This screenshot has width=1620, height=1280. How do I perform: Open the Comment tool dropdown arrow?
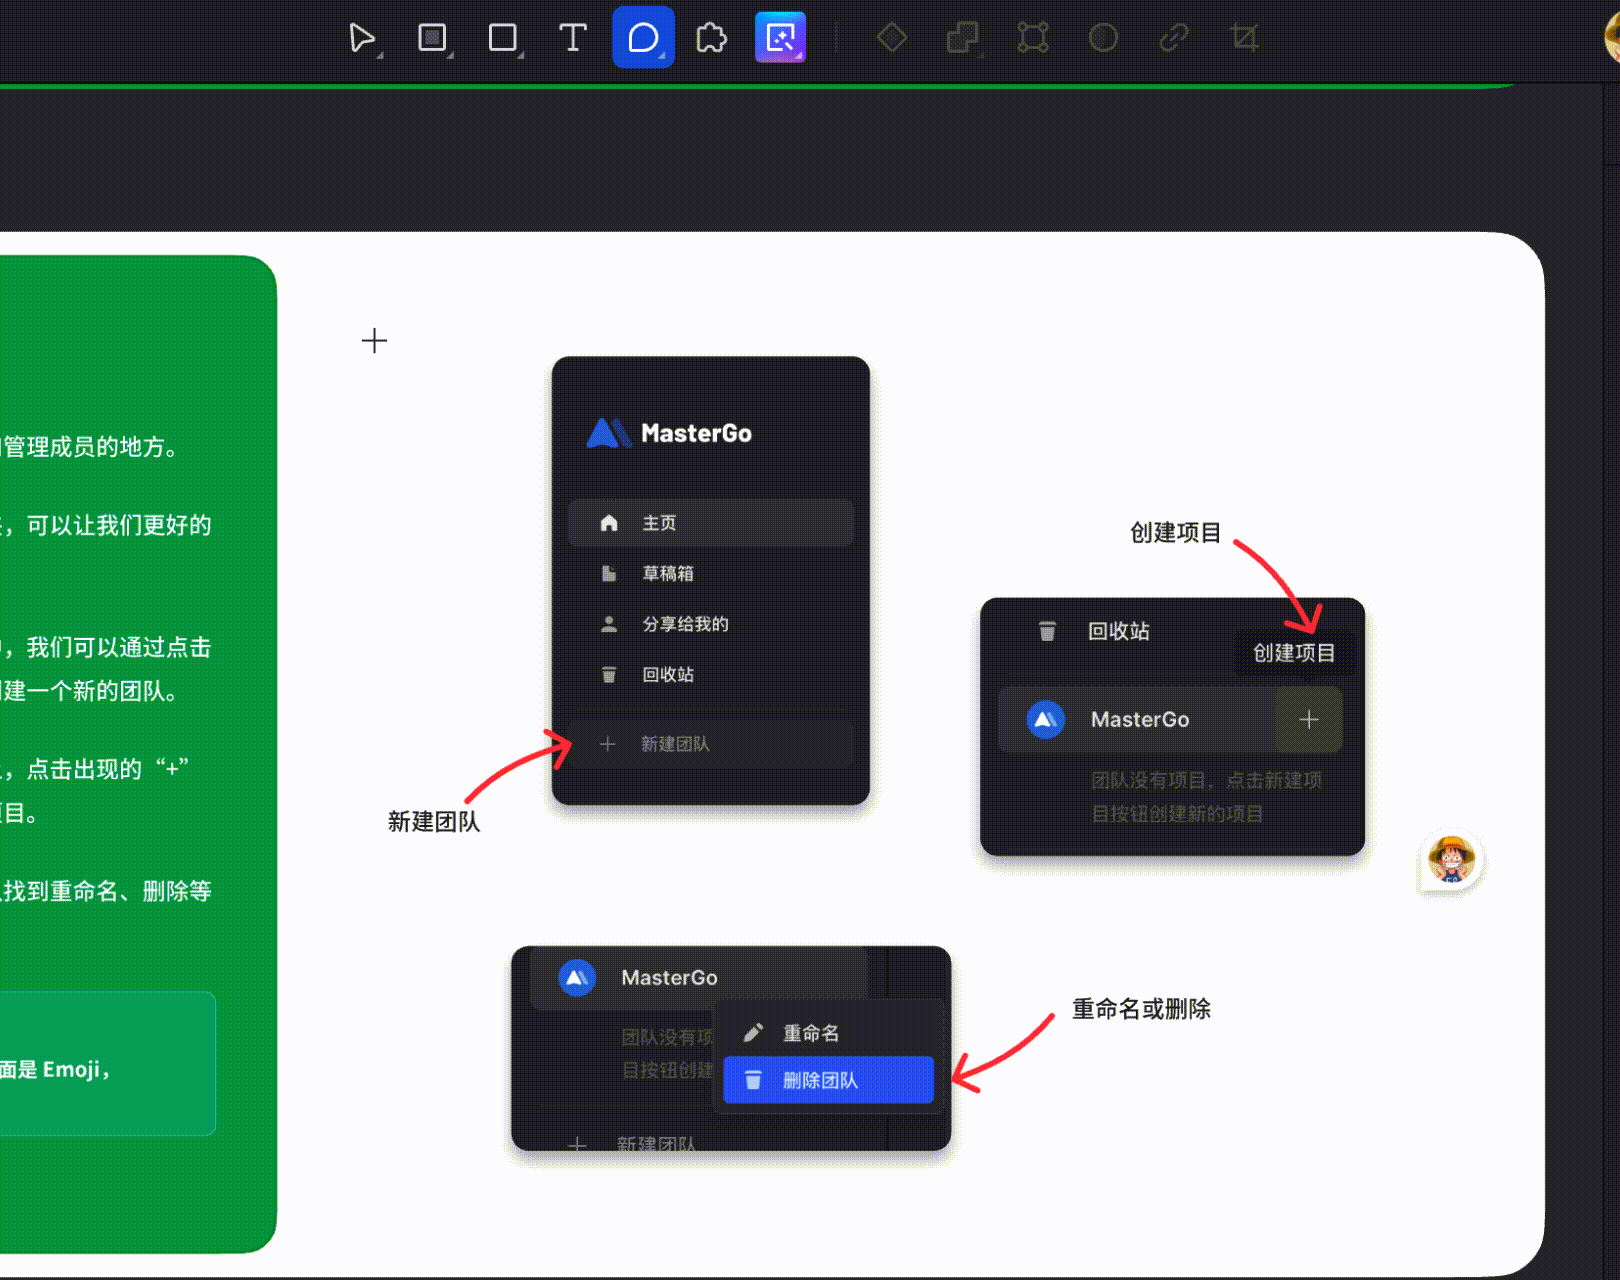(x=661, y=56)
